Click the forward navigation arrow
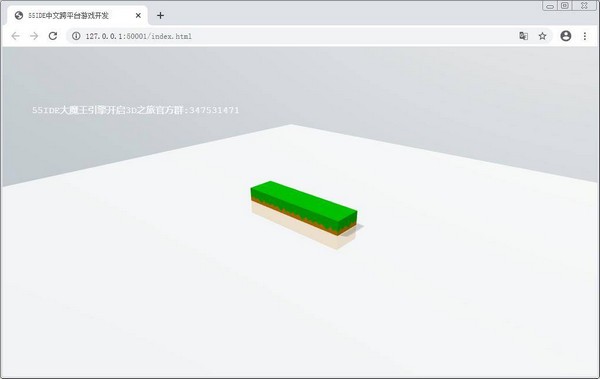Image resolution: width=600 pixels, height=379 pixels. click(34, 36)
